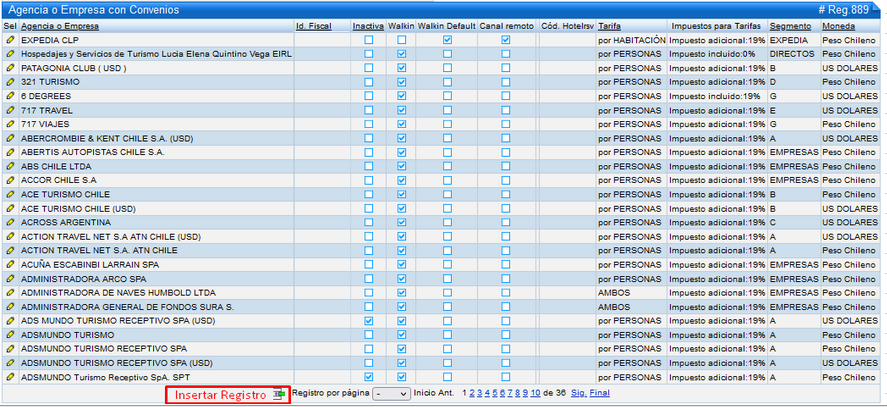Open pencil editor for Hospedajes y Servicios de Turismo row
Viewport: 887px width, 407px height.
(10, 54)
